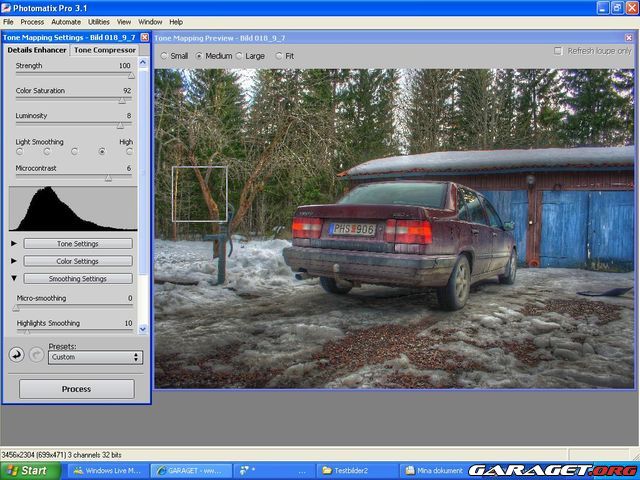Click the image size status bar text
640x480 pixels.
[x=61, y=454]
